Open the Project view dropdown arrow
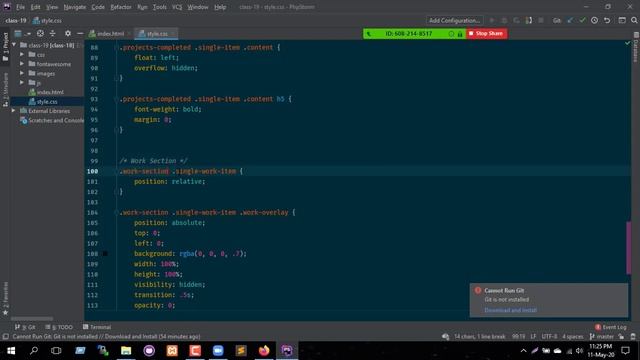 (x=28, y=33)
